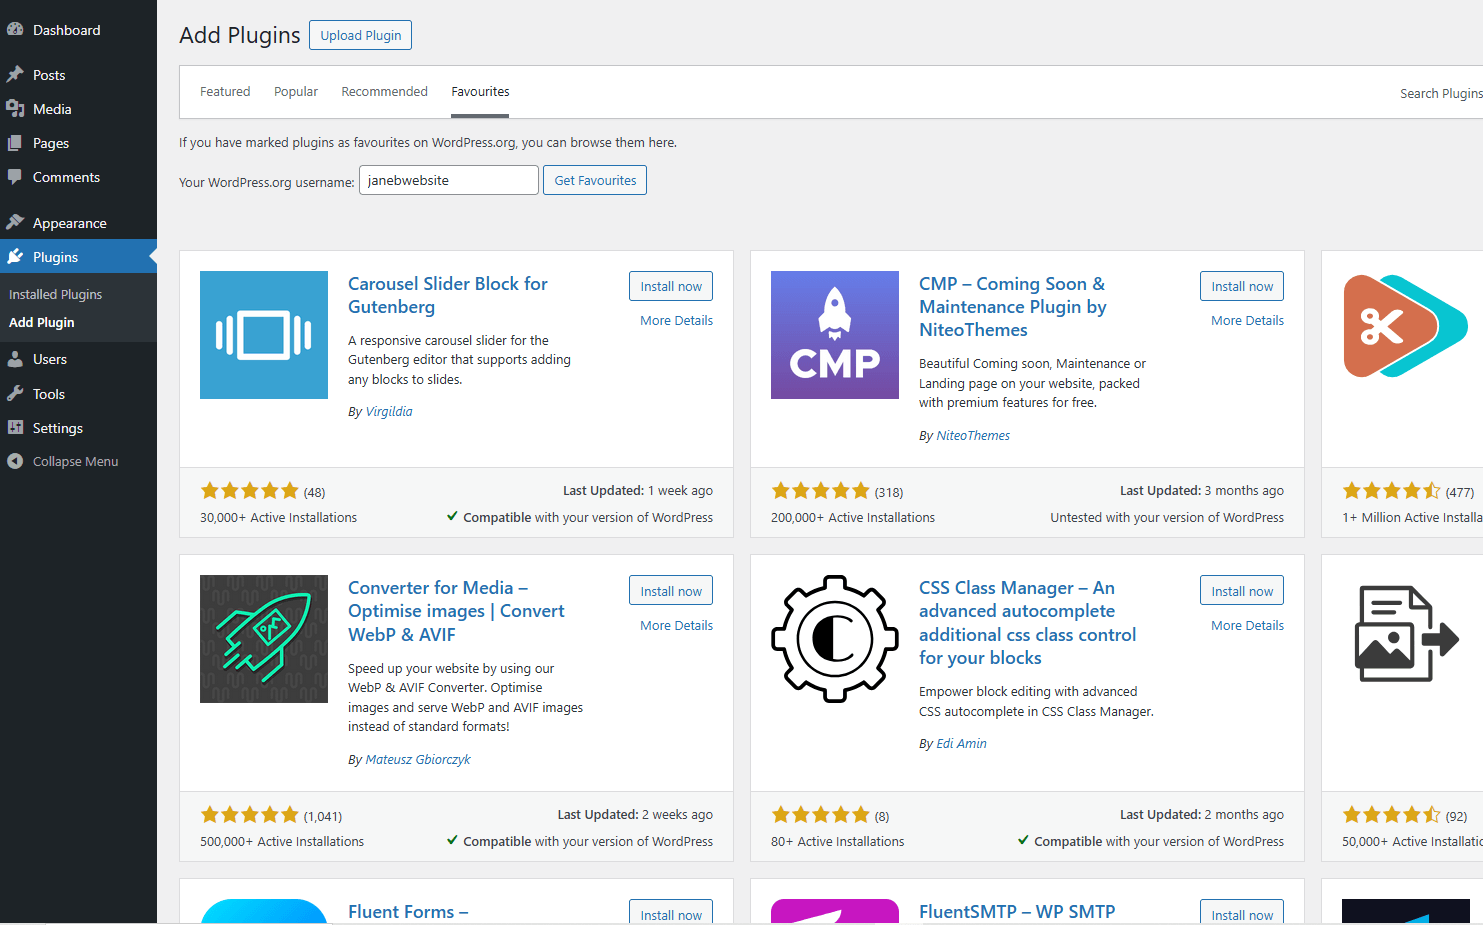The height and width of the screenshot is (925, 1483).
Task: Select the Recommended tab
Action: [384, 91]
